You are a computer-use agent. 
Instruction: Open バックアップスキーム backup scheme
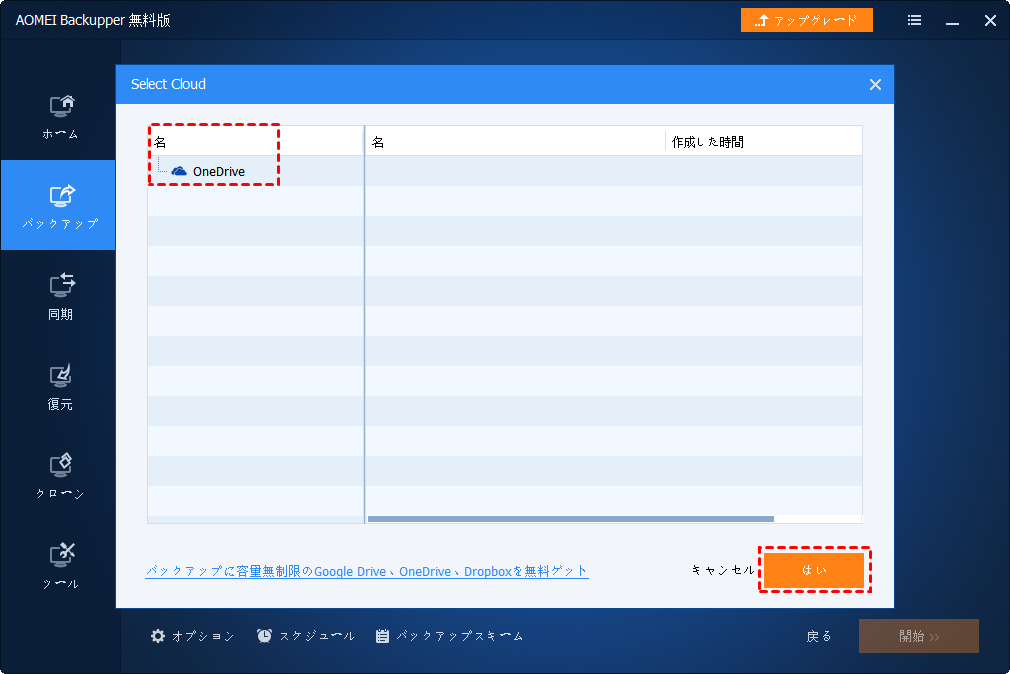[449, 636]
